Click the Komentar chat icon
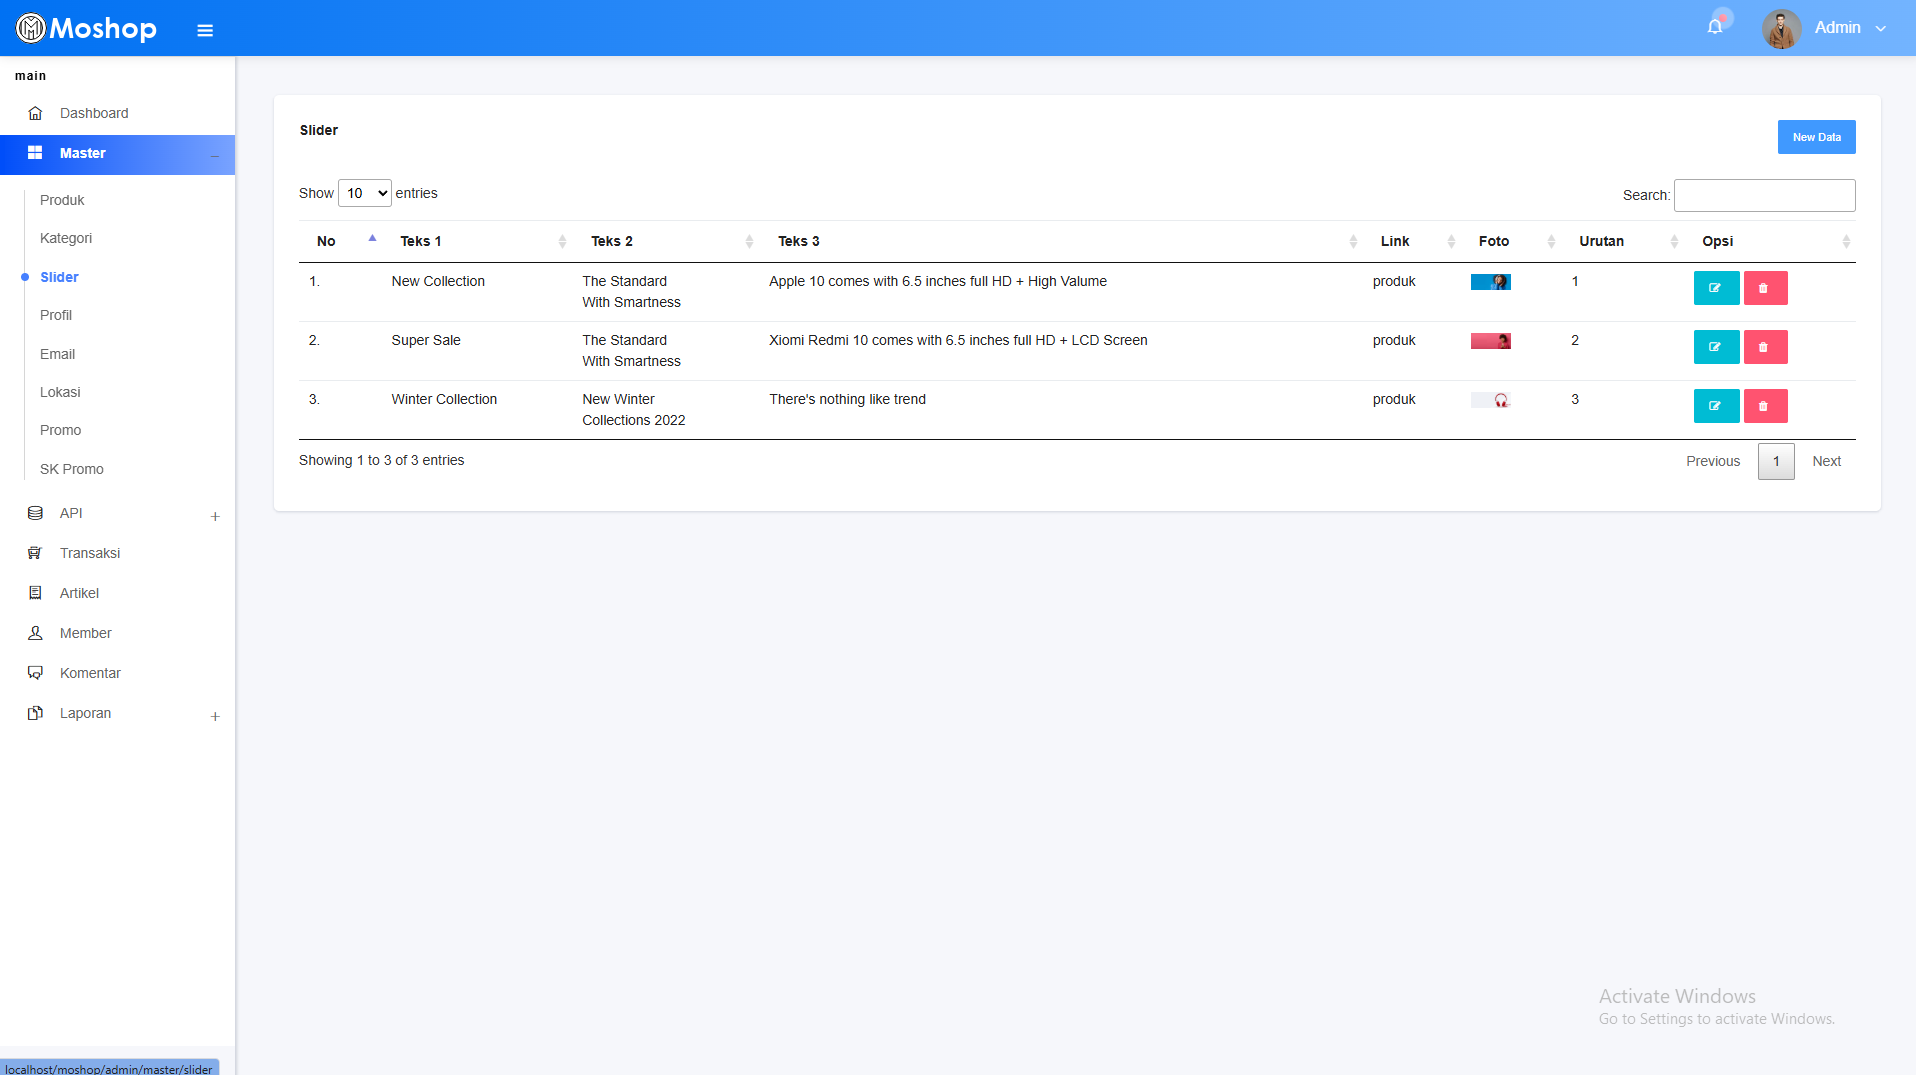This screenshot has width=1916, height=1075. click(x=35, y=673)
